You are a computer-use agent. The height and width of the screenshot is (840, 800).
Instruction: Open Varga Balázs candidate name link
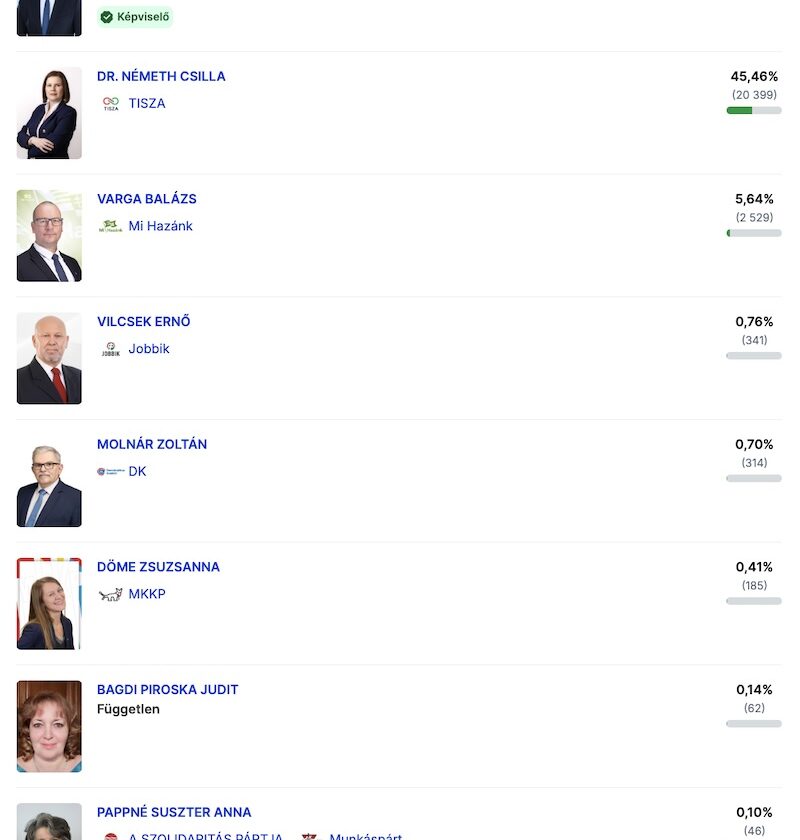point(147,199)
